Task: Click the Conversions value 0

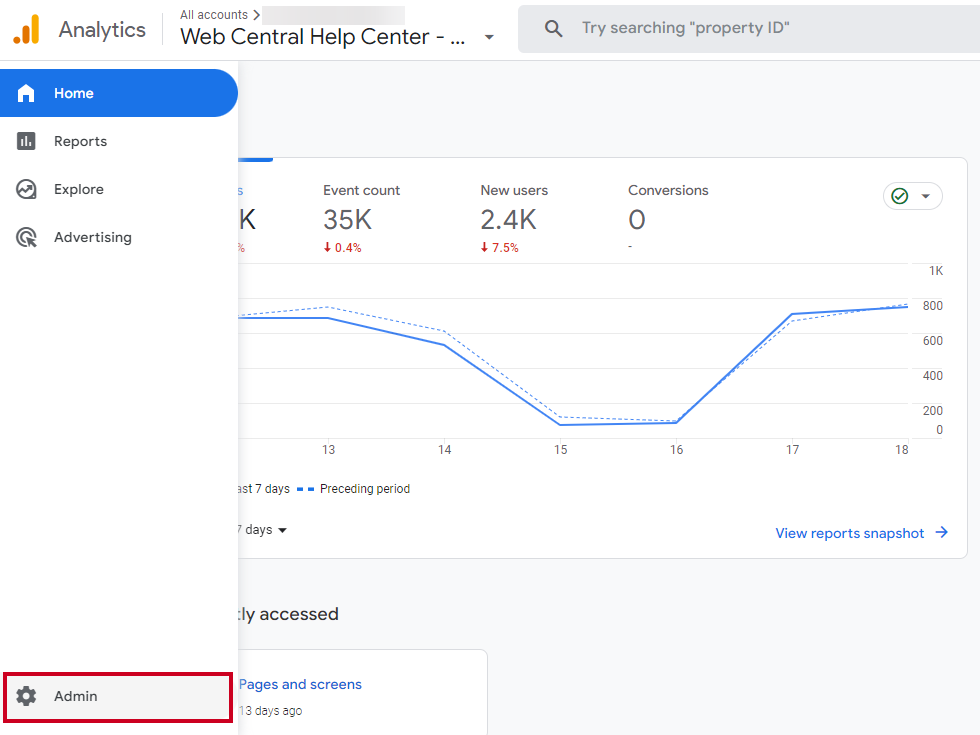Action: (637, 220)
